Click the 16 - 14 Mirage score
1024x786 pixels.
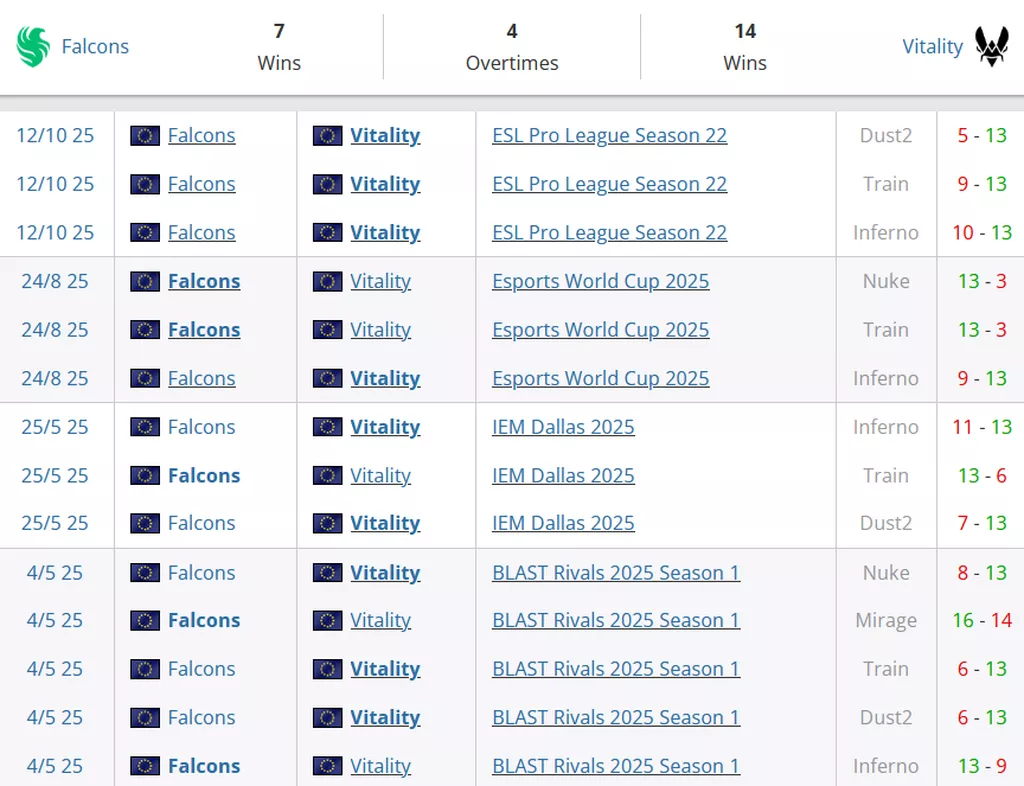(981, 621)
